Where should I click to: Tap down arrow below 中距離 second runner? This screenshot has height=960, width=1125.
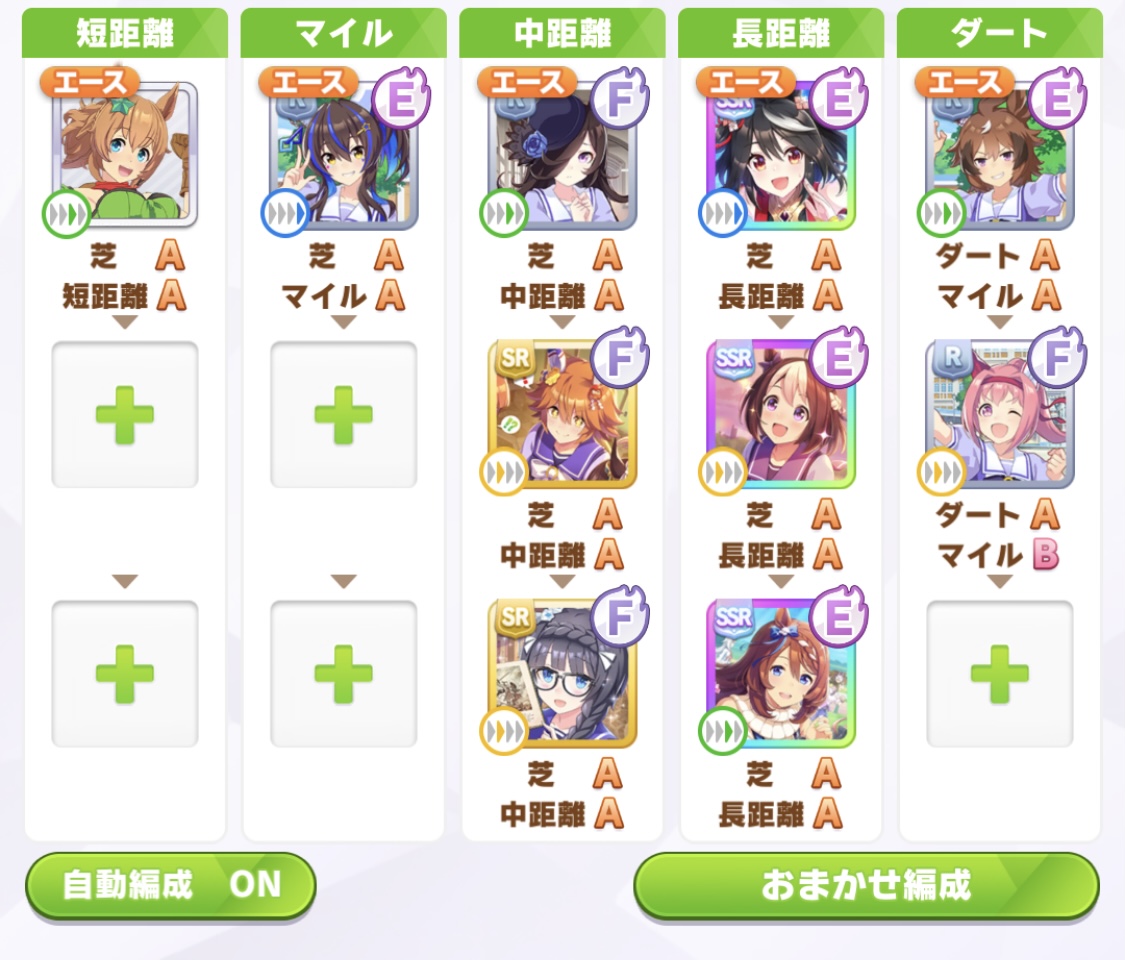(562, 580)
